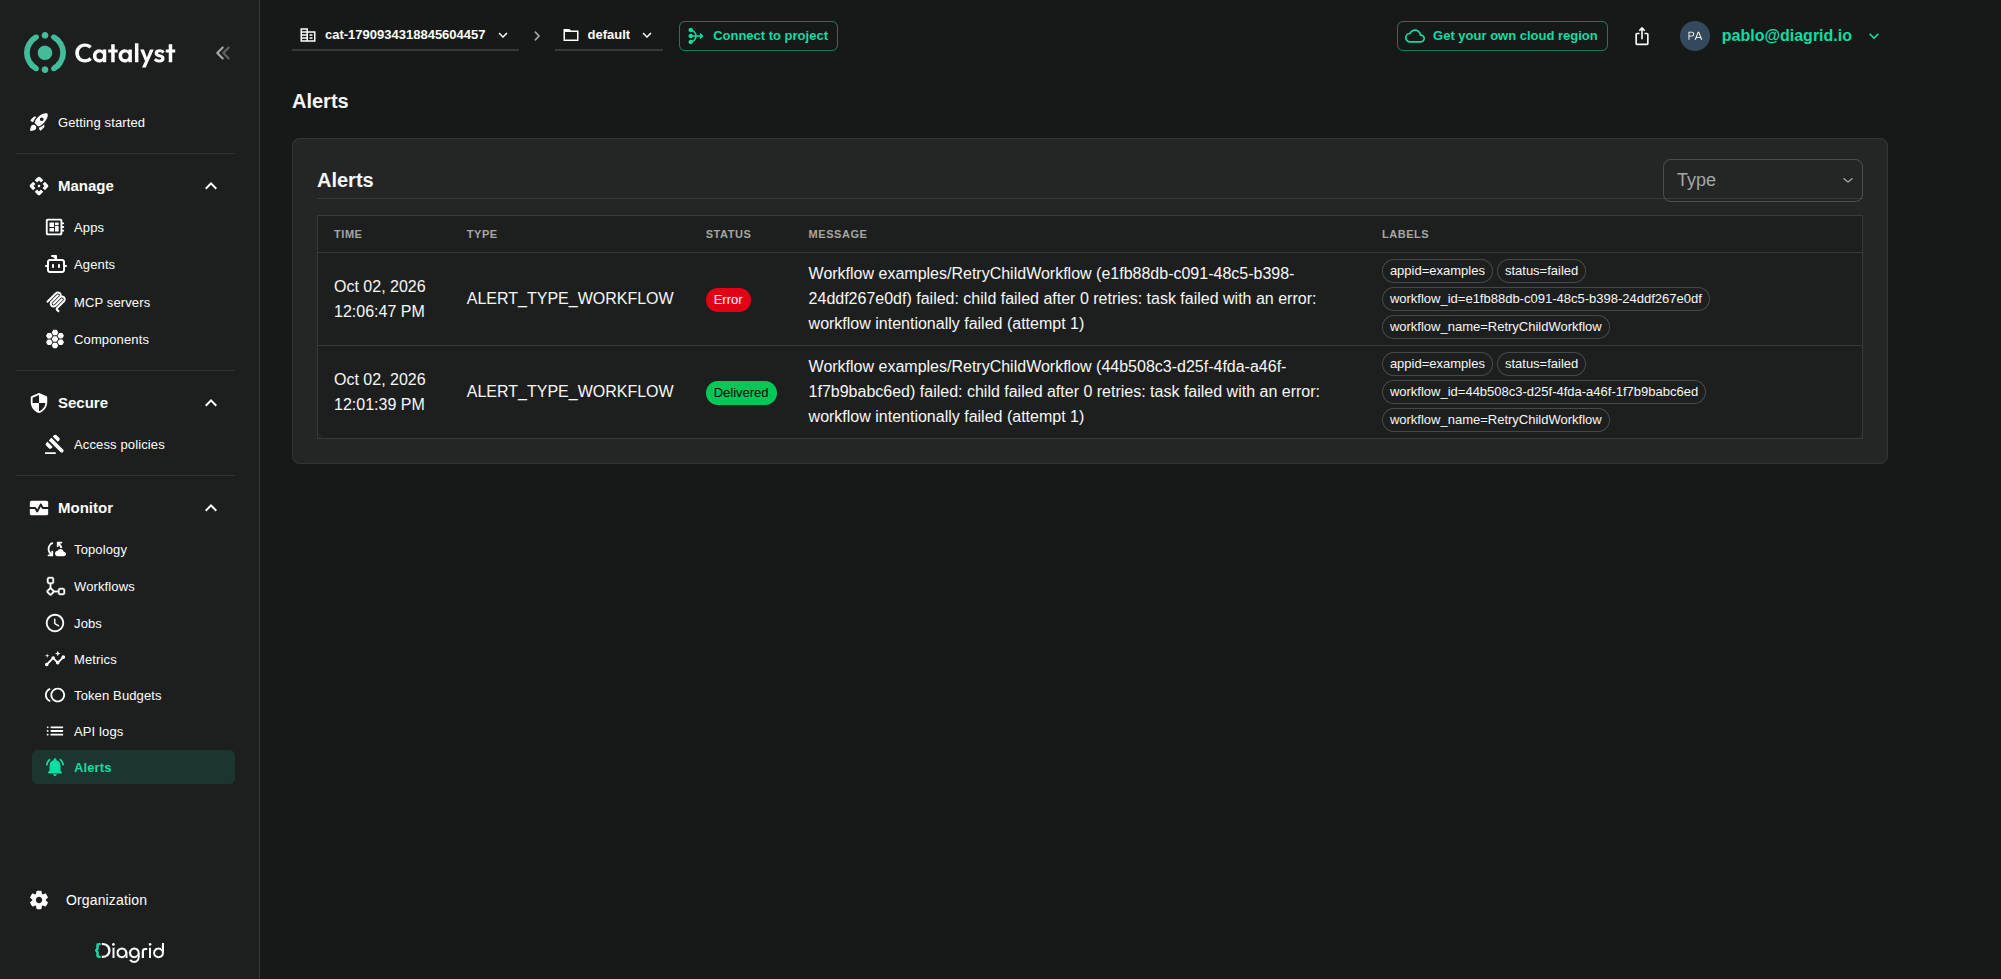Open the default project dropdown
Image resolution: width=2001 pixels, height=979 pixels.
[x=608, y=35]
